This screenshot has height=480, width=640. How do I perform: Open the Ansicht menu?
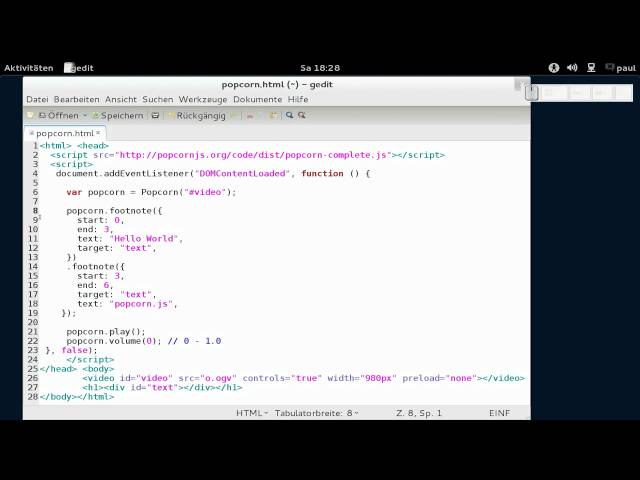coord(121,99)
